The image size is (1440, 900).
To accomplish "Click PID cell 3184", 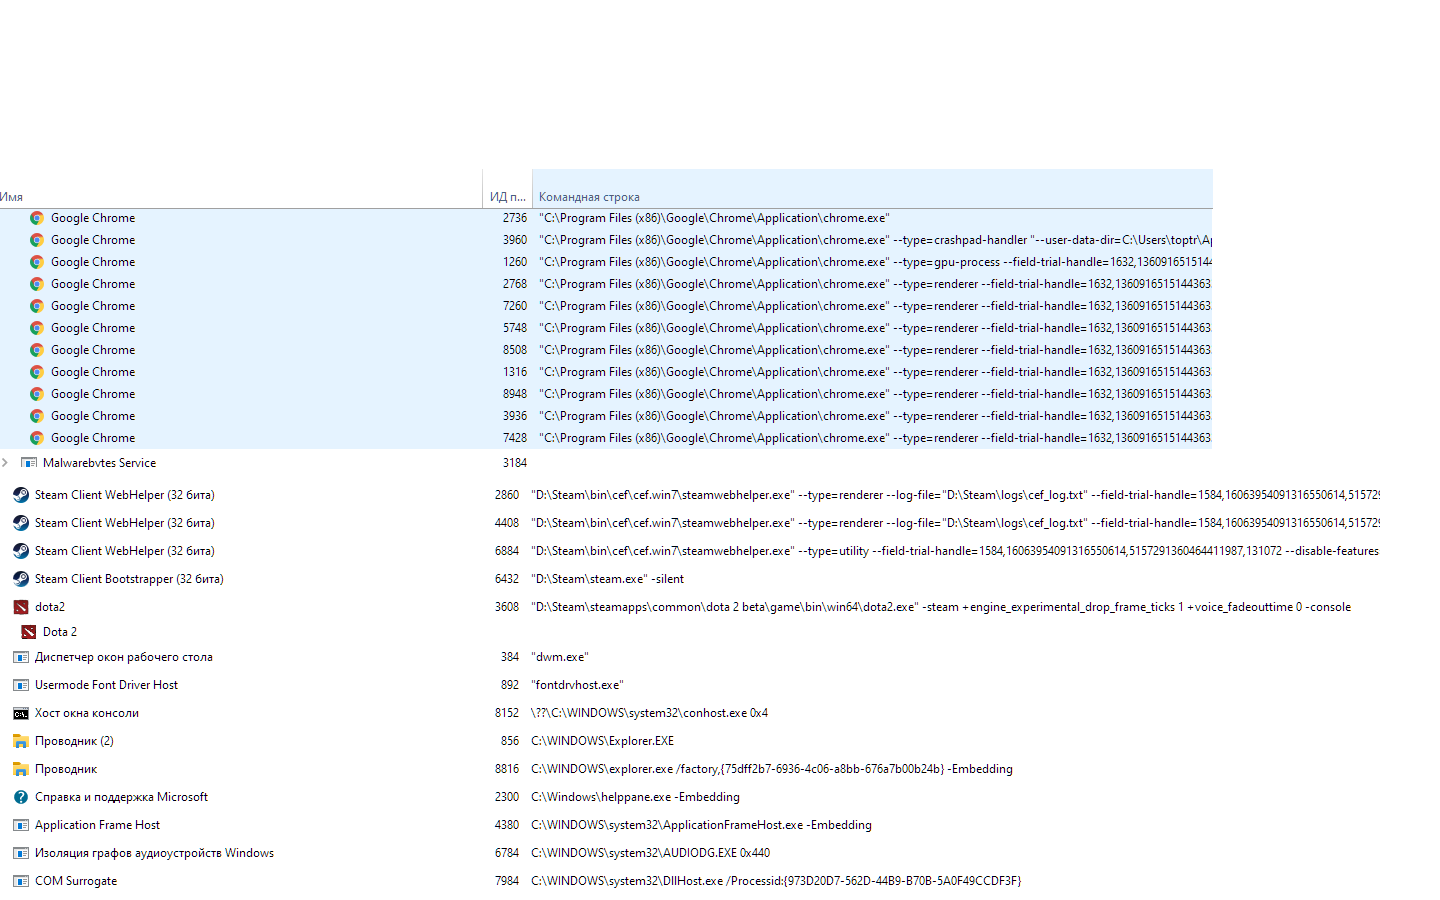I will pyautogui.click(x=514, y=463).
